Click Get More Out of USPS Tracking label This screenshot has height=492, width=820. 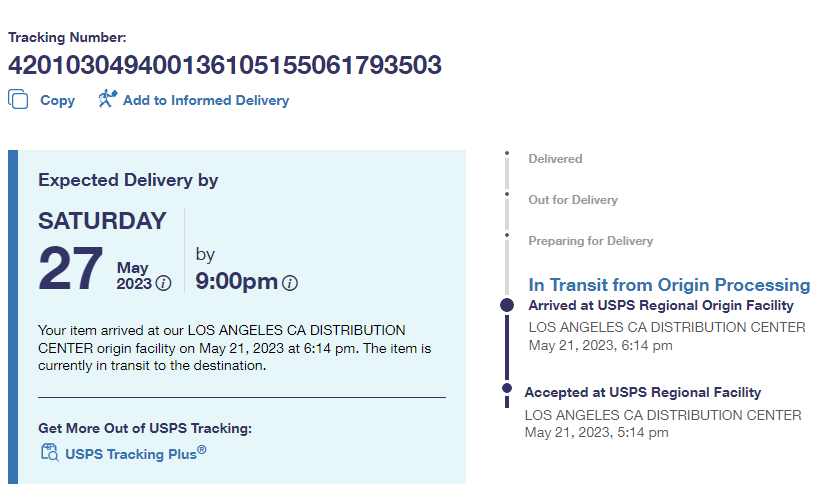[145, 428]
